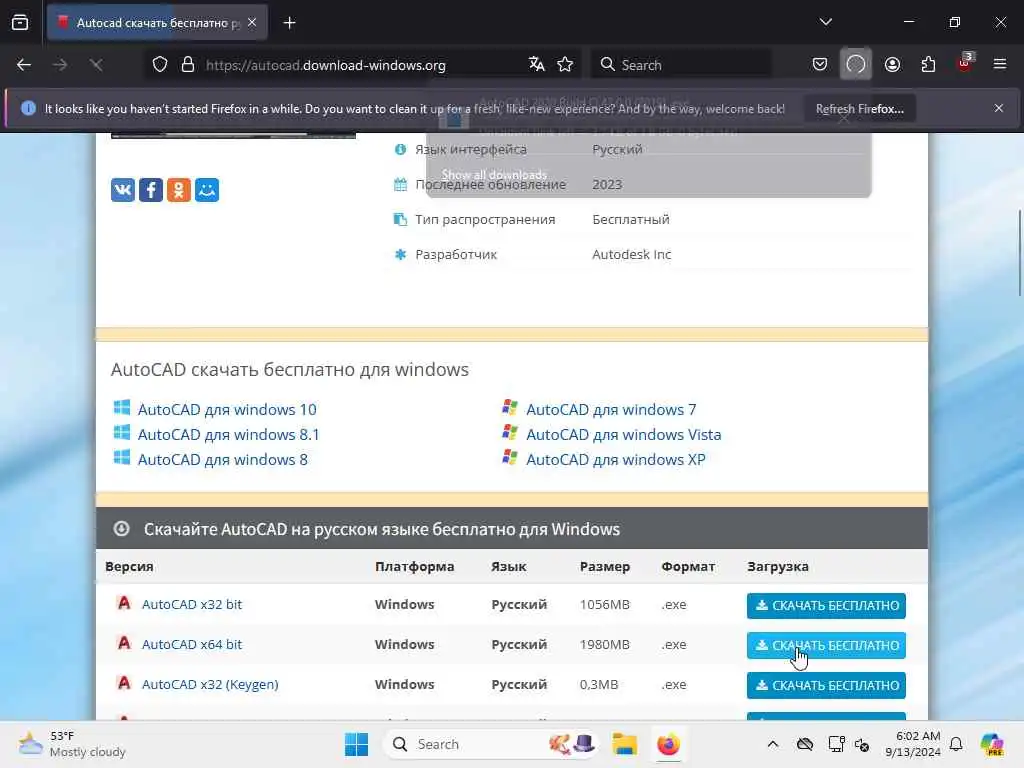Open Firefox account icon
The image size is (1024, 768).
[892, 65]
